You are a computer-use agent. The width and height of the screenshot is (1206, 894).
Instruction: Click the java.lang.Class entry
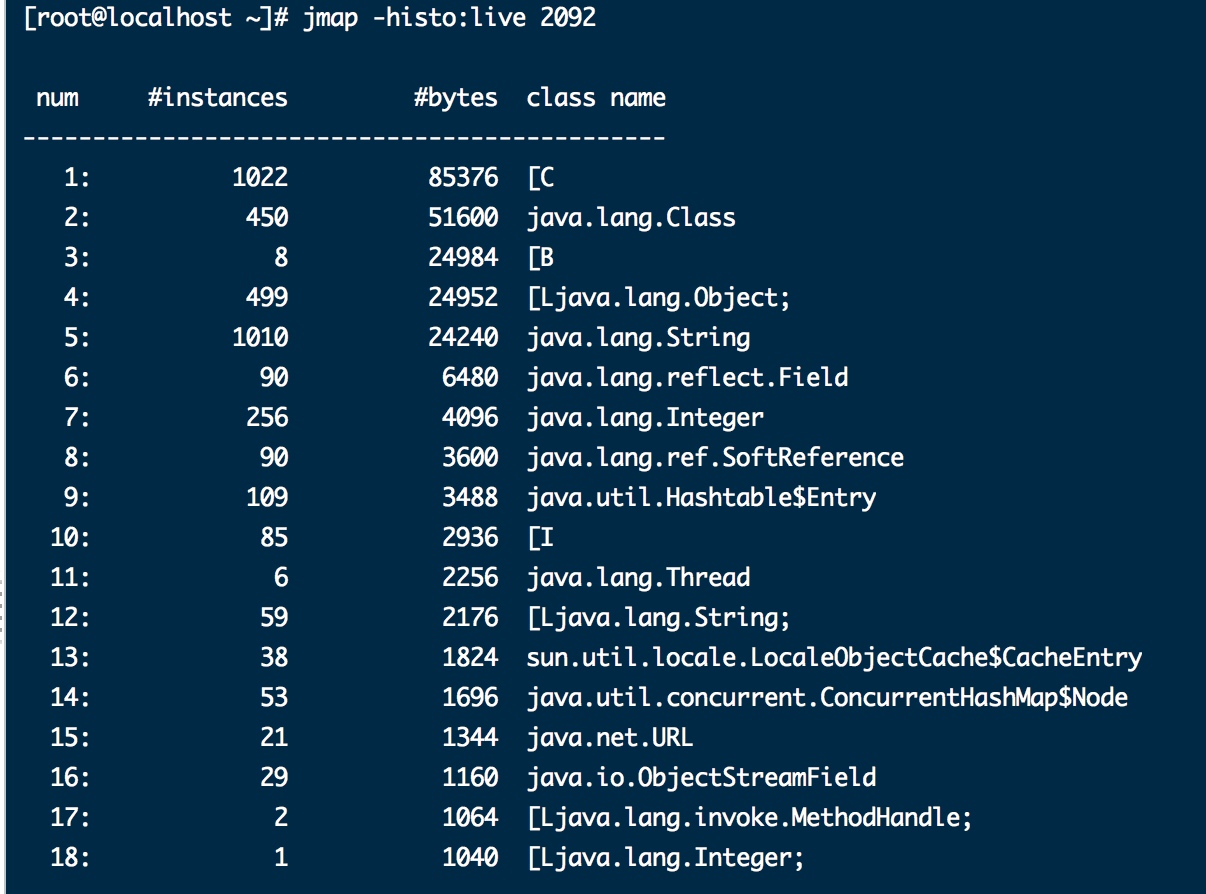pyautogui.click(x=631, y=218)
